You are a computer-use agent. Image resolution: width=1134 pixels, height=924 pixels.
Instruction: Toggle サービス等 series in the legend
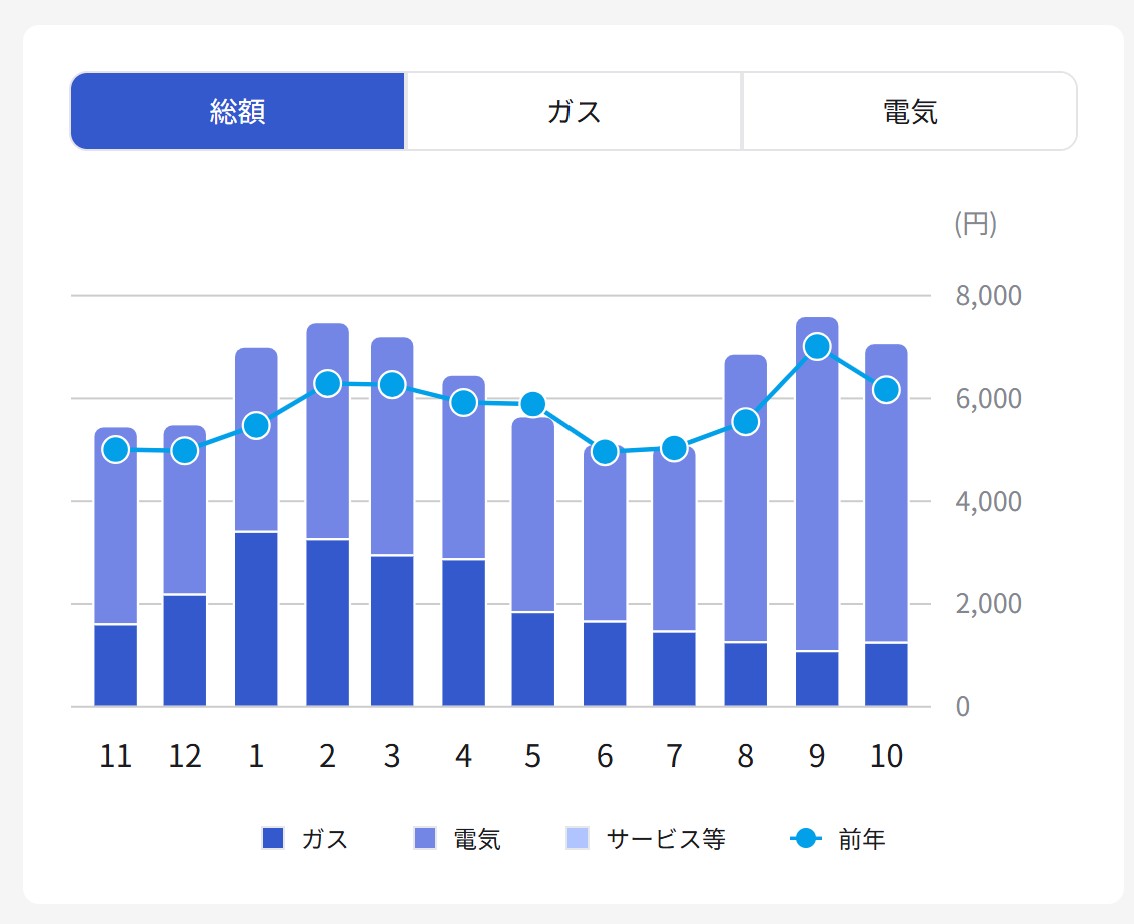coord(646,838)
